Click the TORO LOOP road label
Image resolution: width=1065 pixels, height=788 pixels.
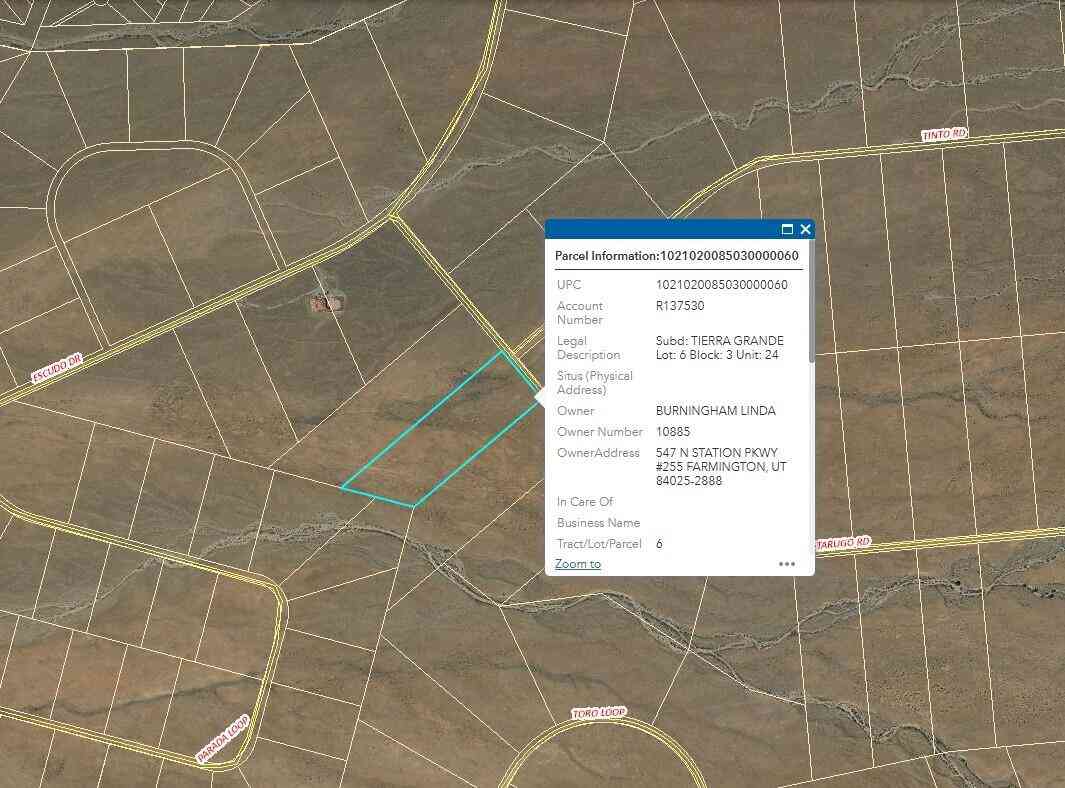[x=598, y=712]
